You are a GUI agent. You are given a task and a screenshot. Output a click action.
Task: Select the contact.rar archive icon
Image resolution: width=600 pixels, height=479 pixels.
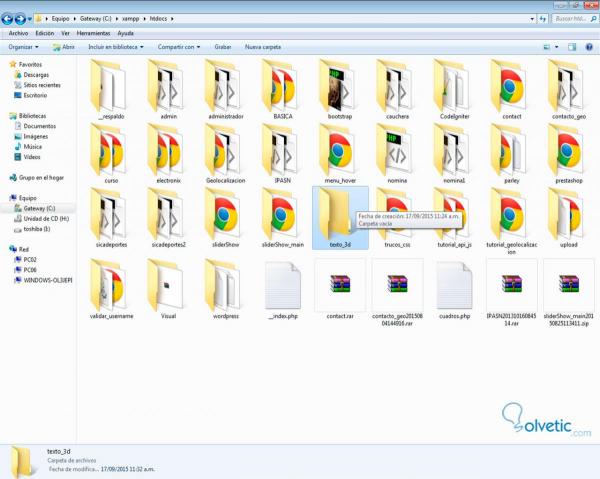340,284
